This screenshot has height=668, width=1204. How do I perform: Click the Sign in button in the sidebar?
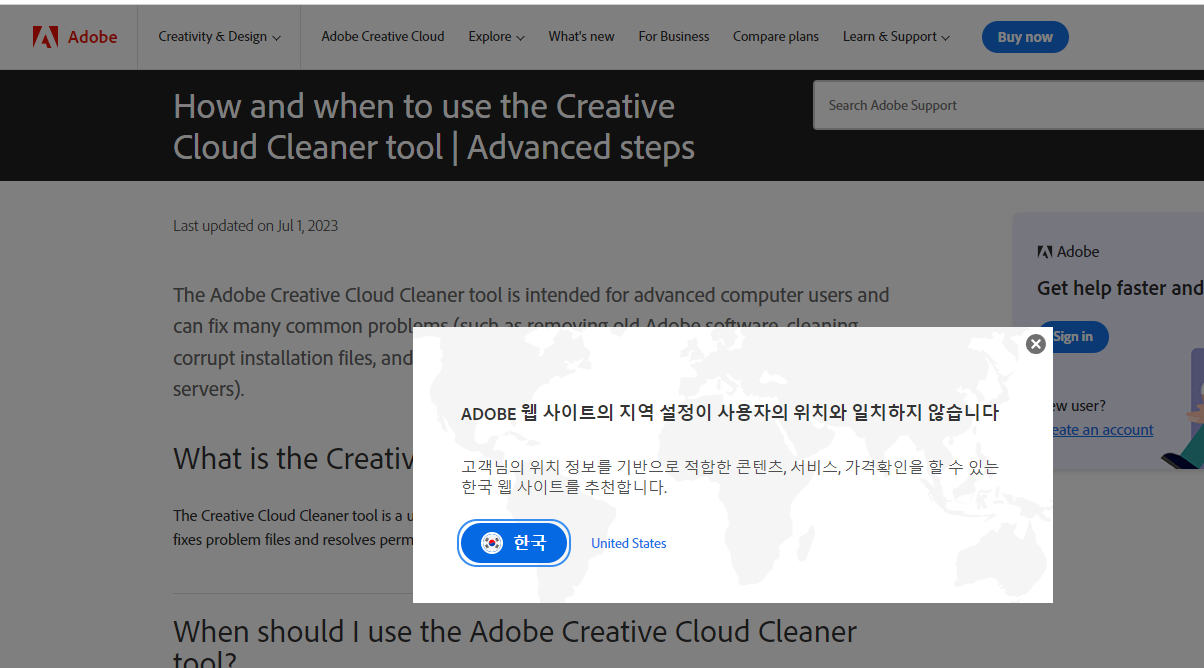pyautogui.click(x=1073, y=336)
